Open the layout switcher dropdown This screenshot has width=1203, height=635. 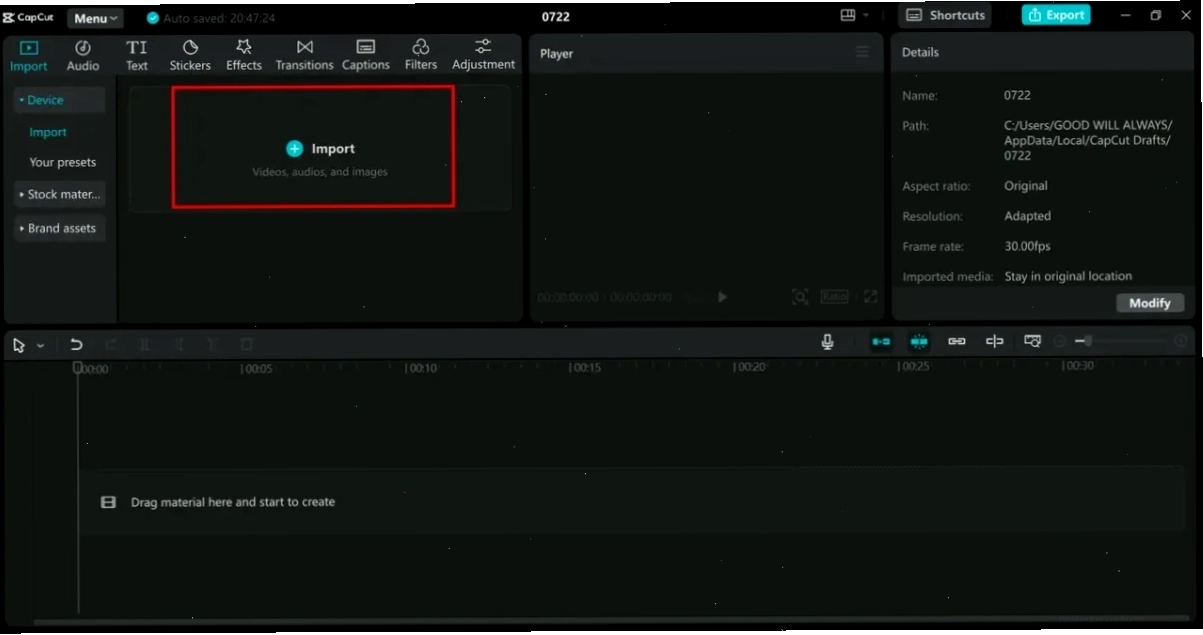click(855, 16)
